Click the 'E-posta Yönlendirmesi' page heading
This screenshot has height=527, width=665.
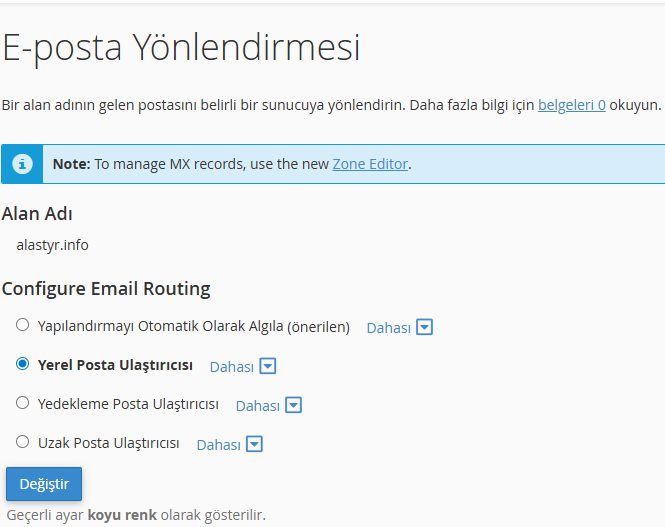181,48
